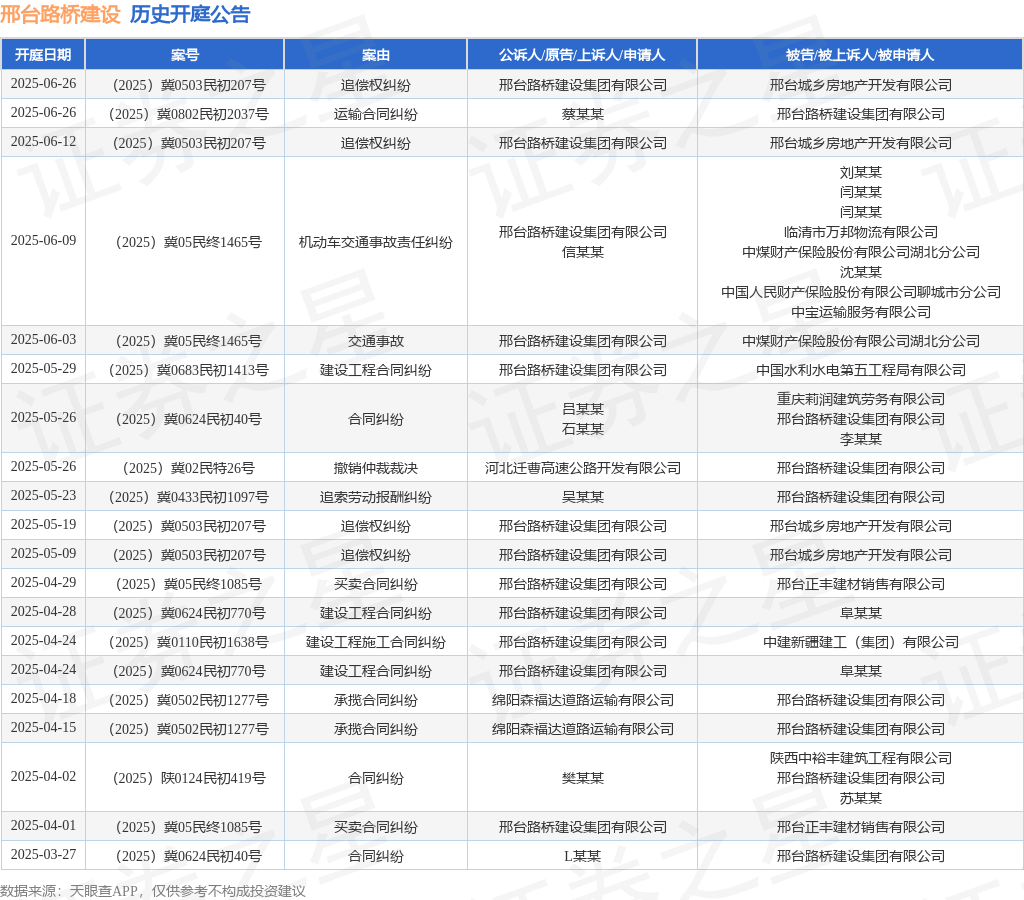
Task: Click 陕西中裕丰建筑工程有限公司 defendant
Action: 861,758
